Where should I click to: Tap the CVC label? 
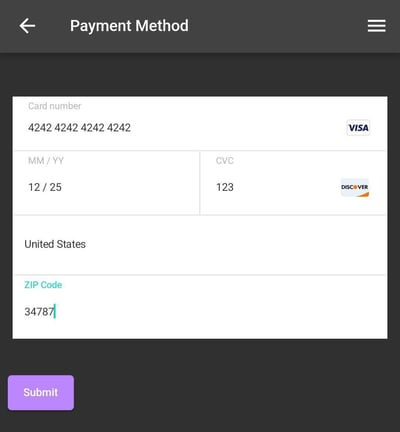pos(225,161)
